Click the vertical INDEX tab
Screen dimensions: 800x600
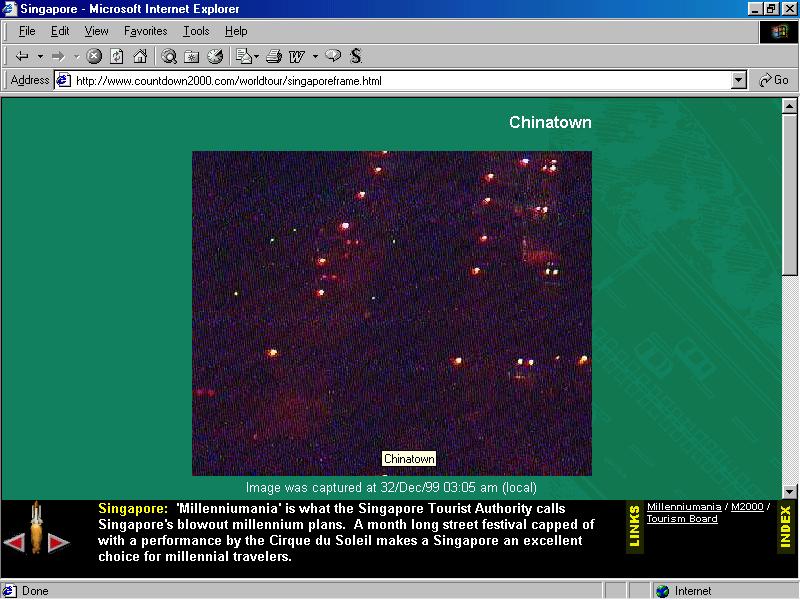click(786, 527)
